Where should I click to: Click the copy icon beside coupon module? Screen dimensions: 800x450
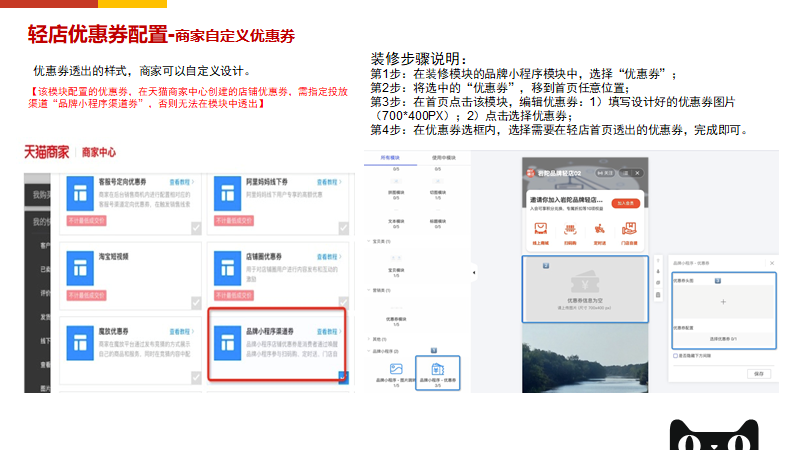tap(658, 283)
